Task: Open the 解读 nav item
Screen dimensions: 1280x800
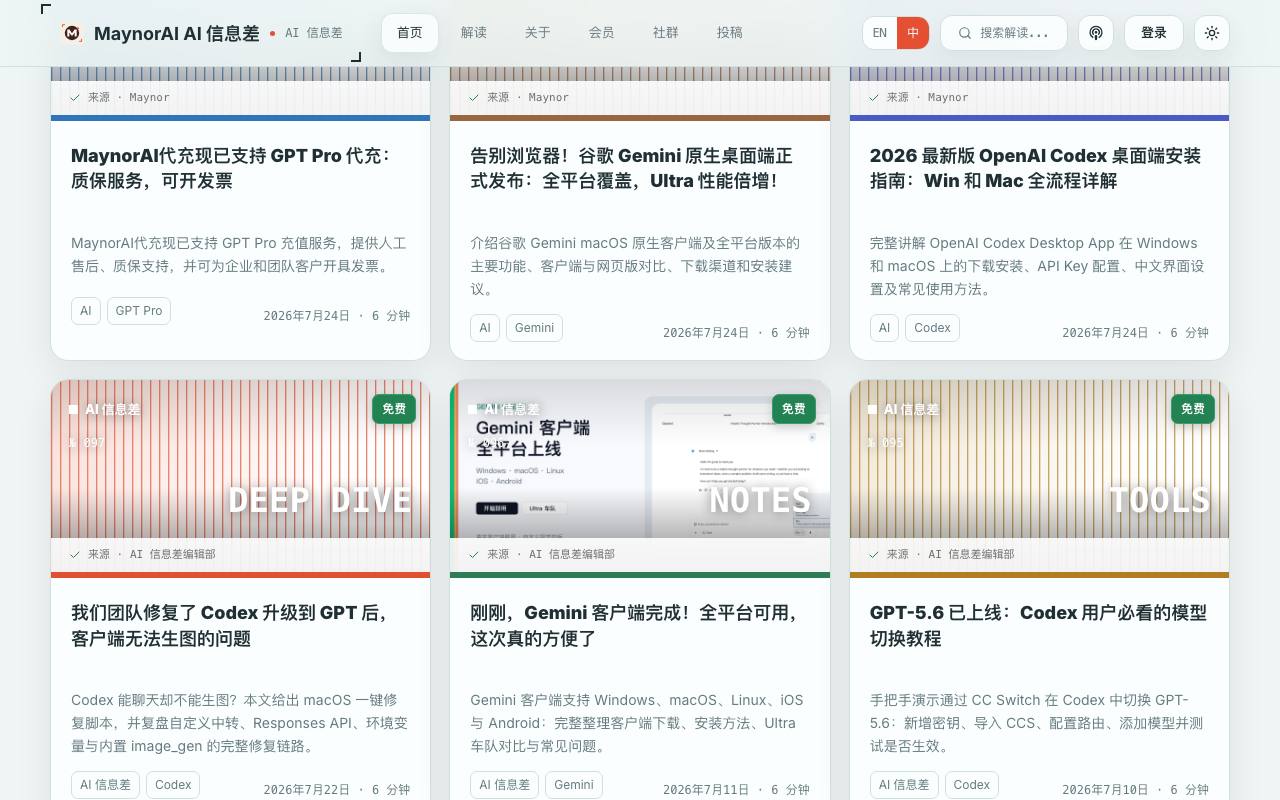Action: coord(474,33)
